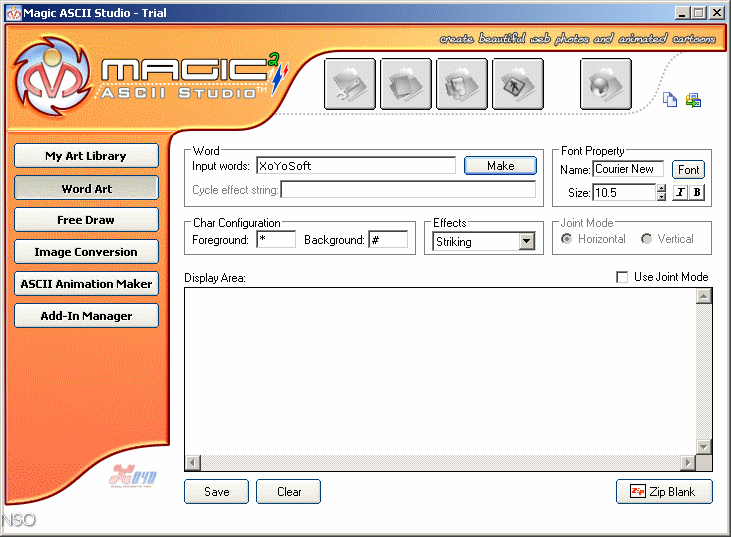
Task: Click display area scroll down arrow
Action: pos(703,447)
